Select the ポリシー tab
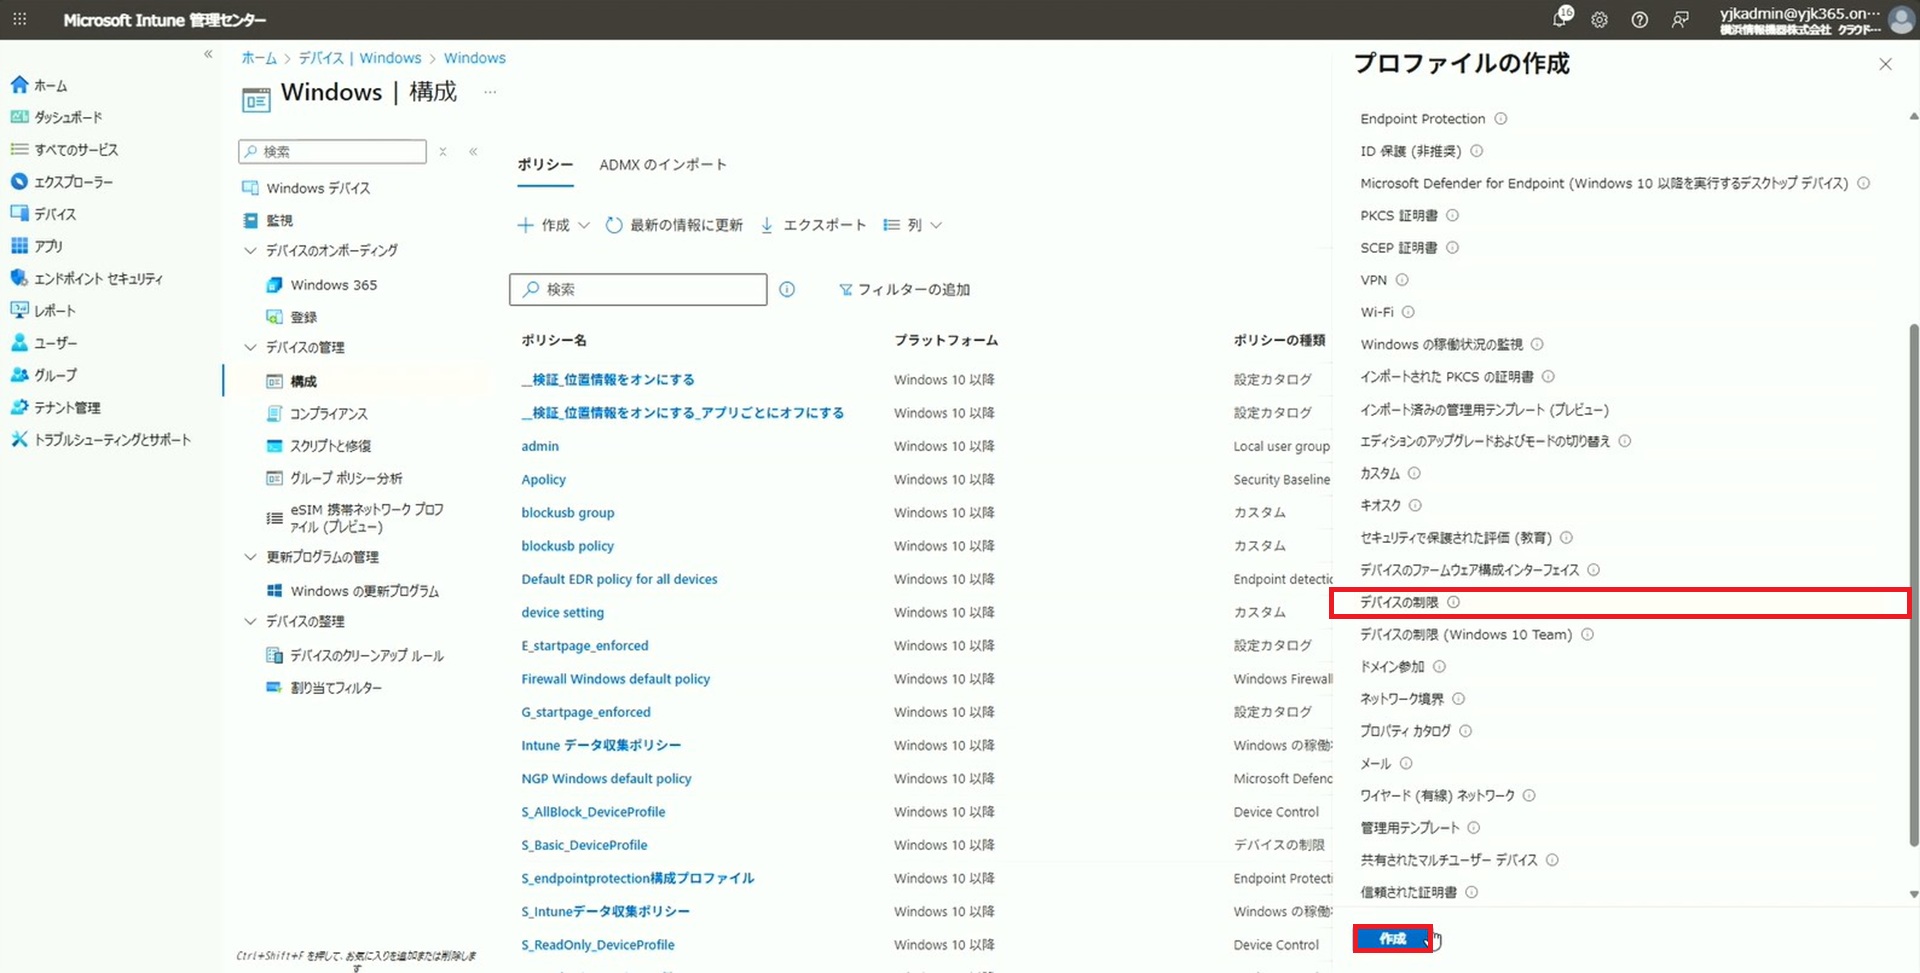Image resolution: width=1920 pixels, height=973 pixels. pyautogui.click(x=545, y=165)
